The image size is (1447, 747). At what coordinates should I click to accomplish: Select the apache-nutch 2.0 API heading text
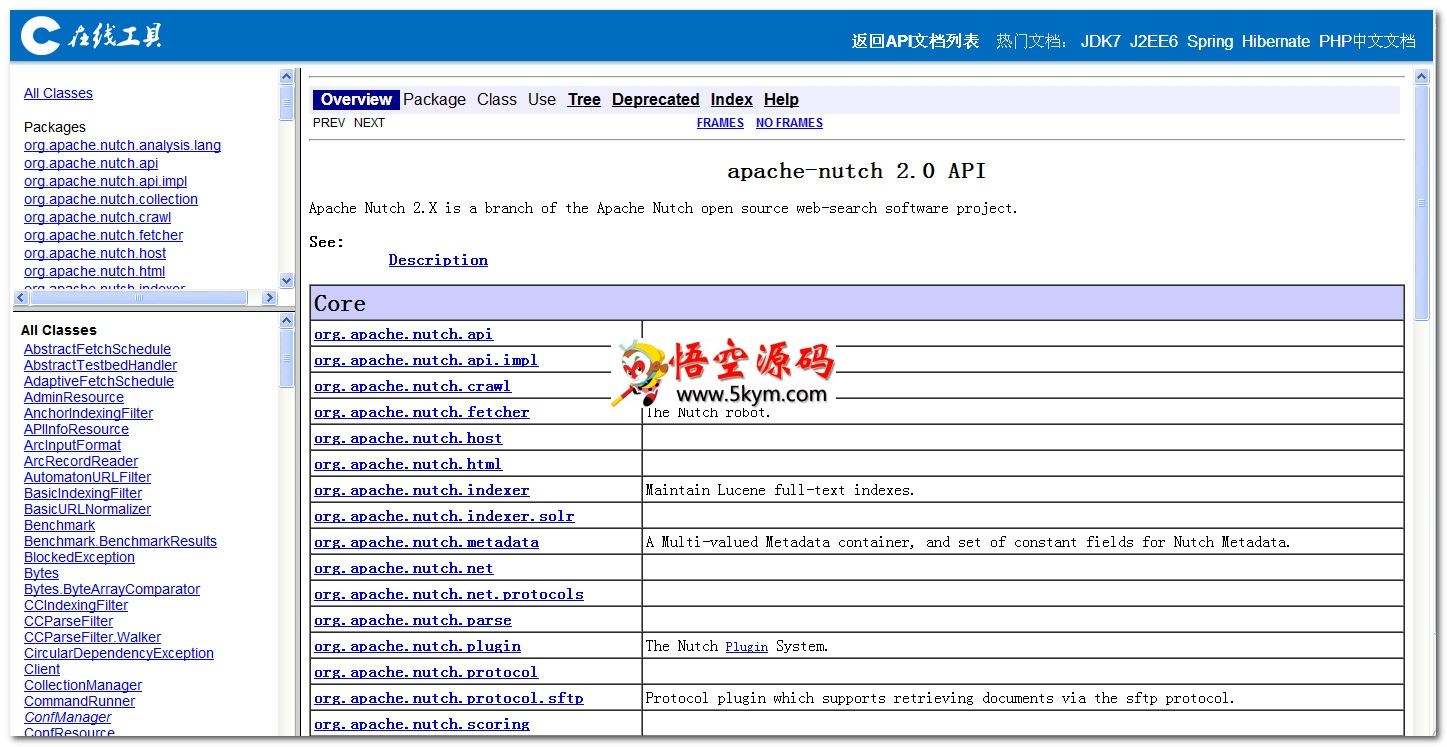click(857, 171)
